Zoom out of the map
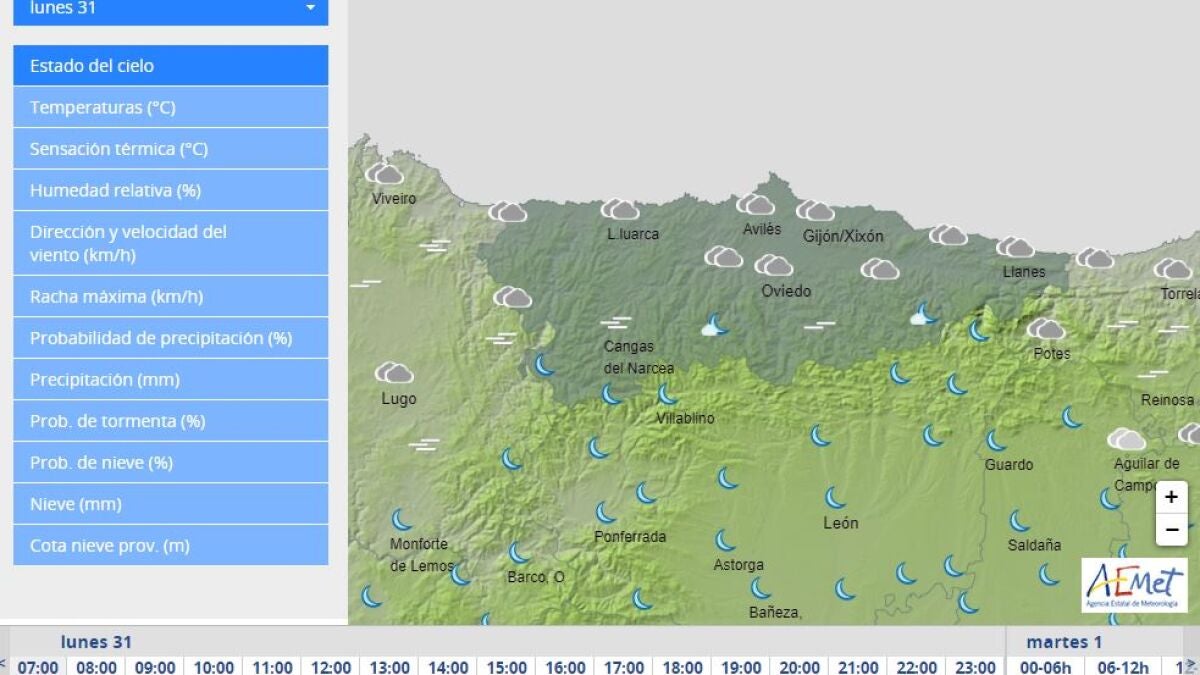 click(1171, 529)
